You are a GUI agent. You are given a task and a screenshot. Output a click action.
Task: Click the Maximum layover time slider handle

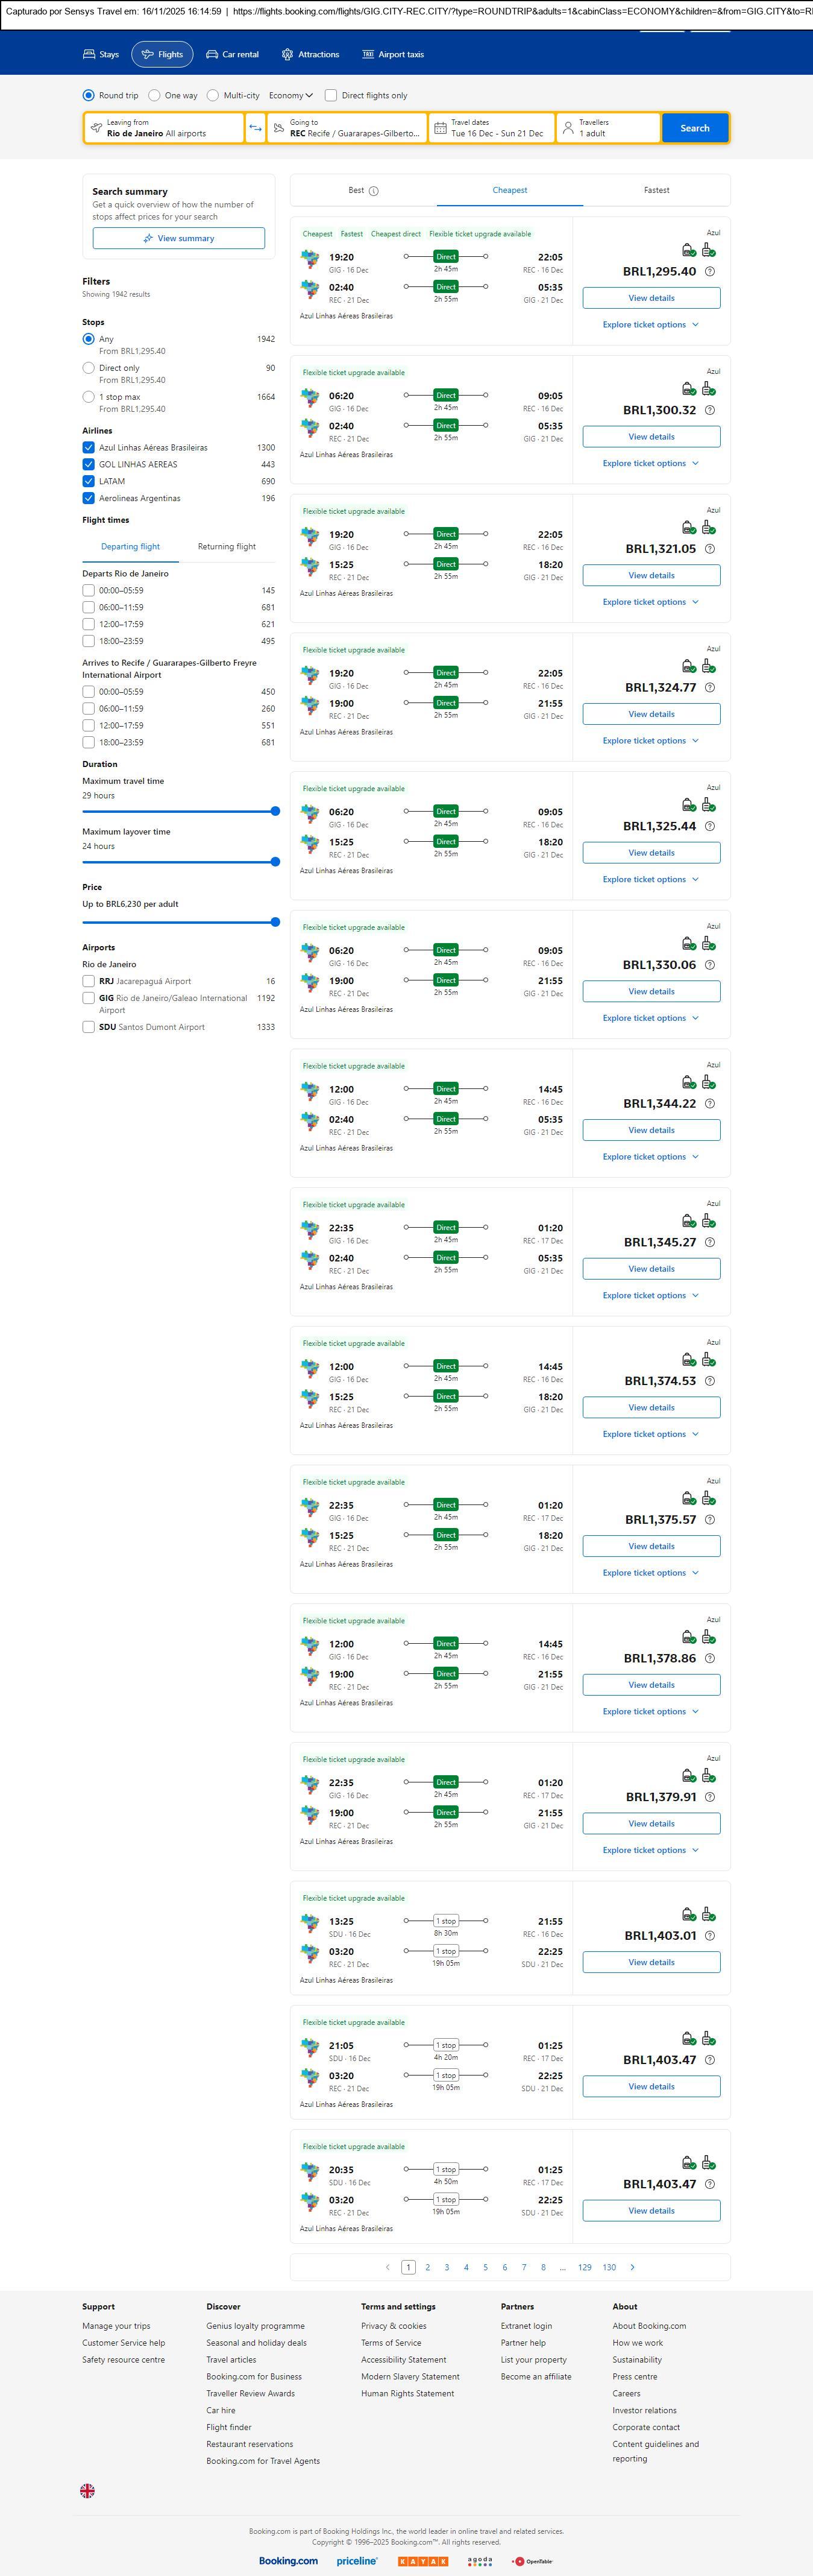(x=275, y=862)
